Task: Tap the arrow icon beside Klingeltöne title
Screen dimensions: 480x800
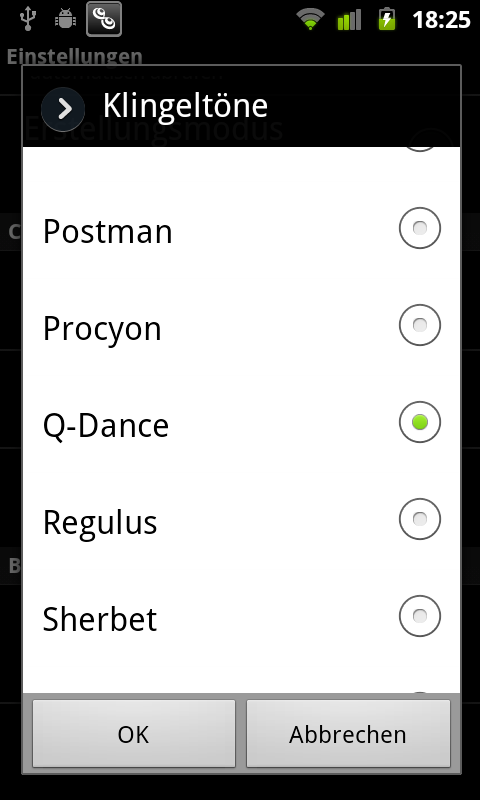Action: (x=63, y=109)
